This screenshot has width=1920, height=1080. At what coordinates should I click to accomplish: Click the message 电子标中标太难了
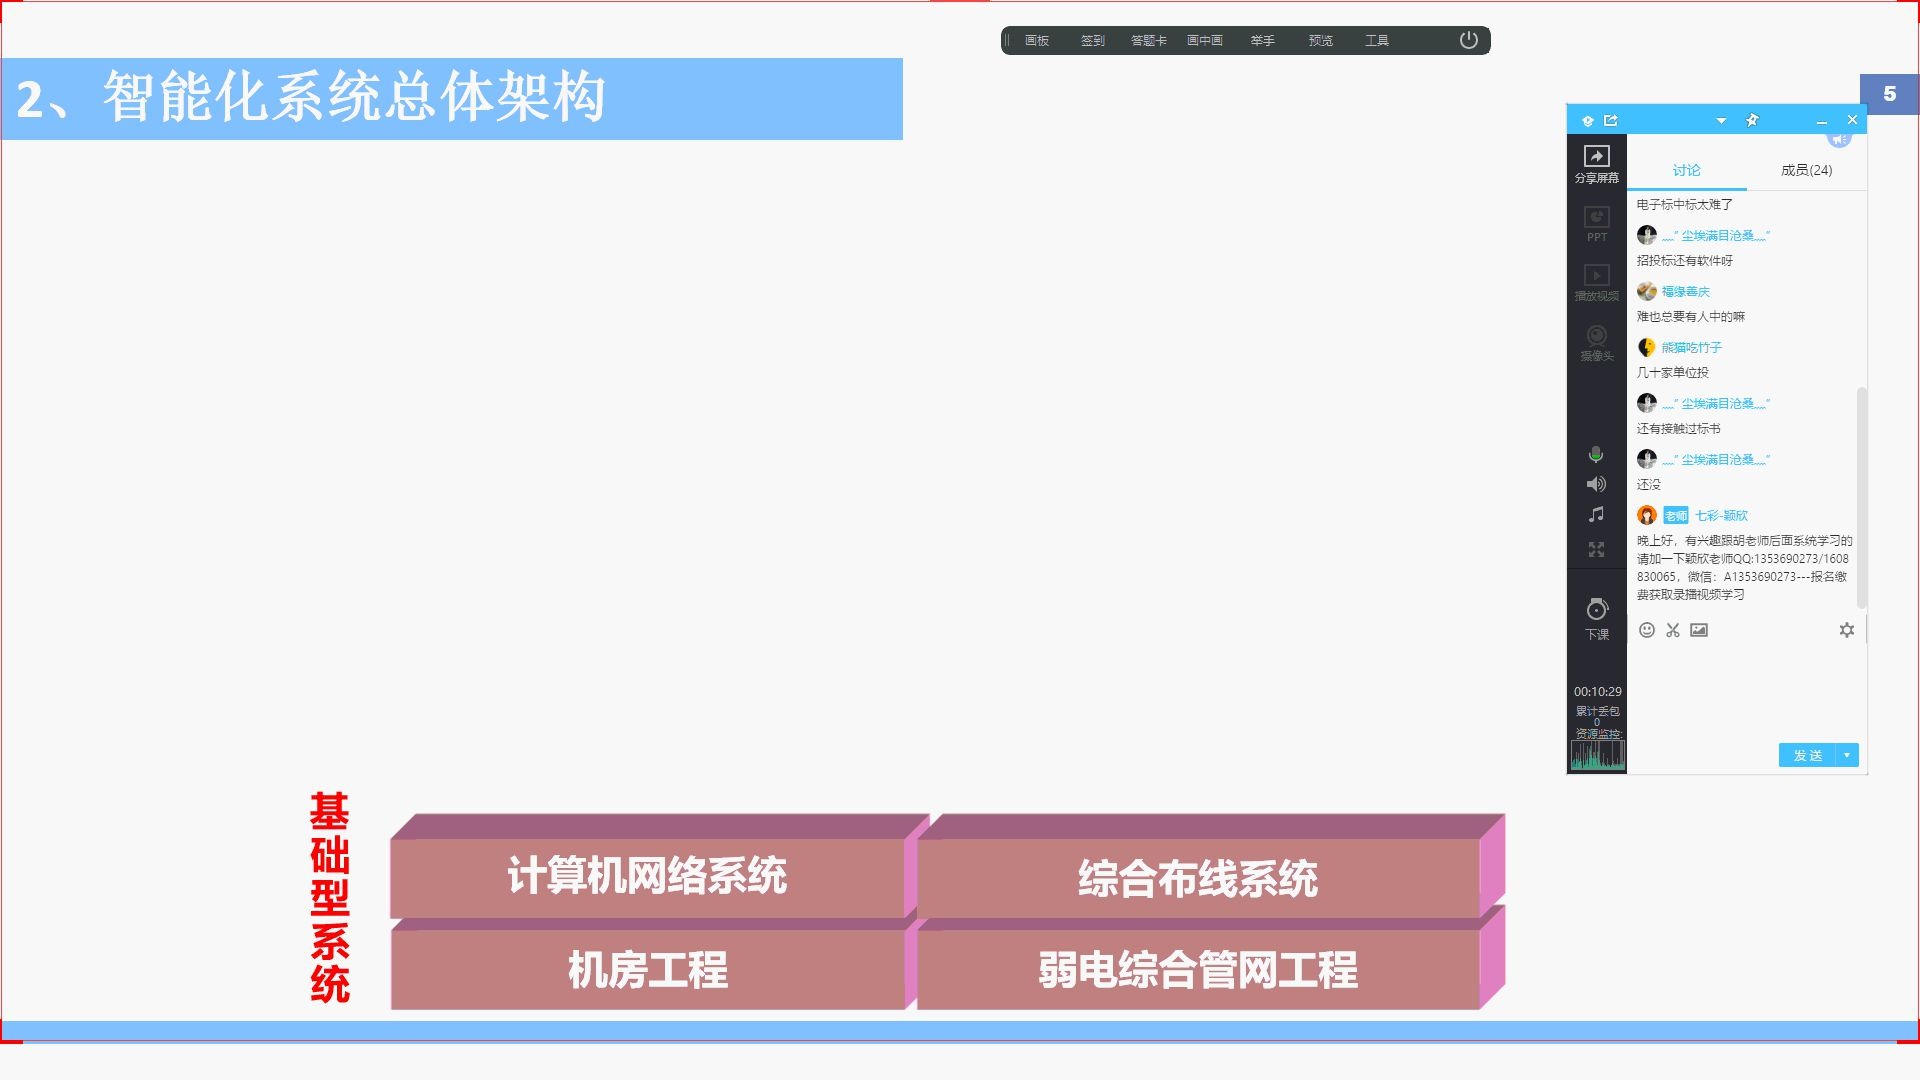tap(1685, 205)
